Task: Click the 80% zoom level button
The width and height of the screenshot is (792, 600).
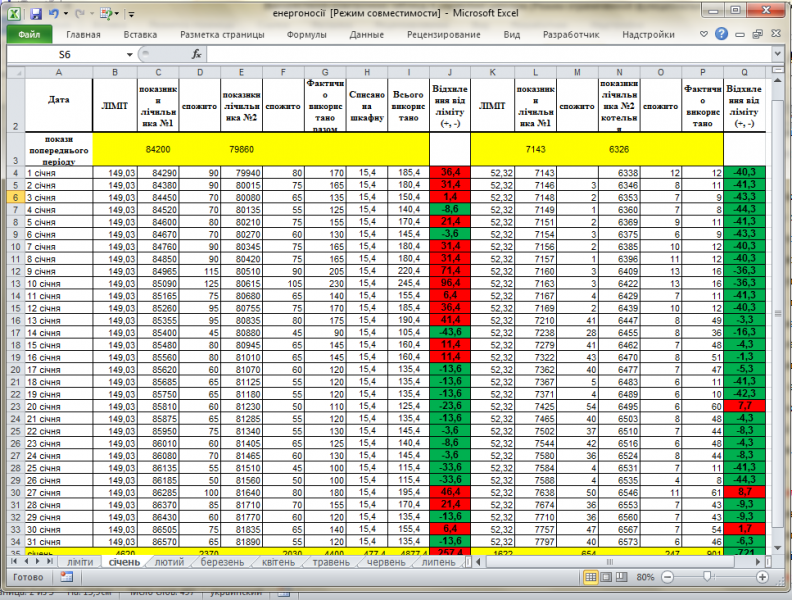Action: 647,578
